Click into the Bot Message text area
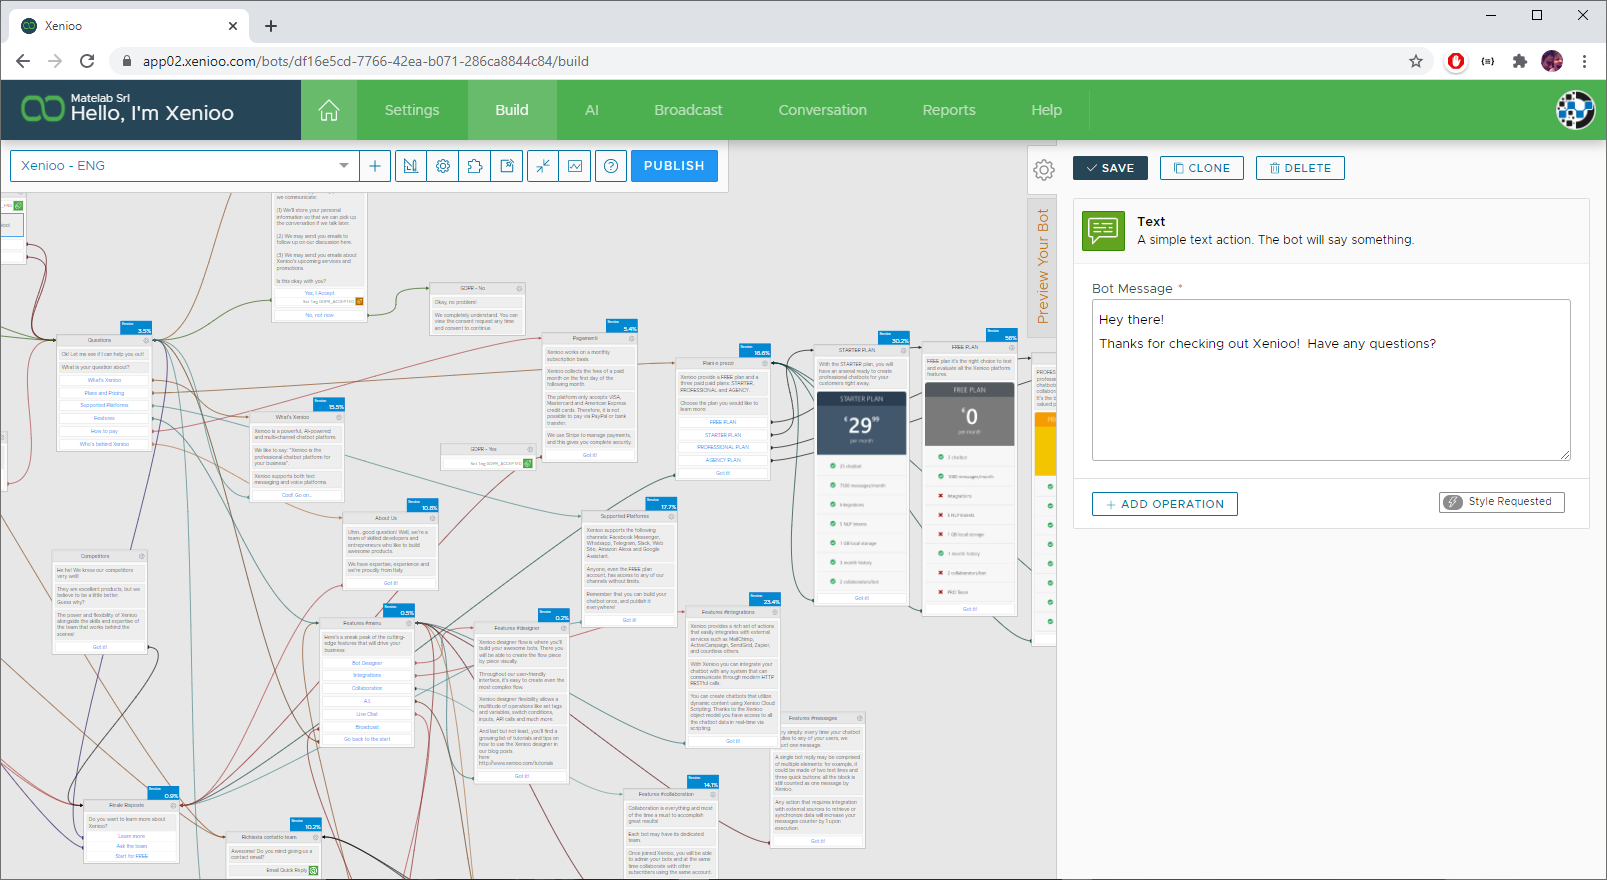The height and width of the screenshot is (880, 1607). tap(1331, 380)
